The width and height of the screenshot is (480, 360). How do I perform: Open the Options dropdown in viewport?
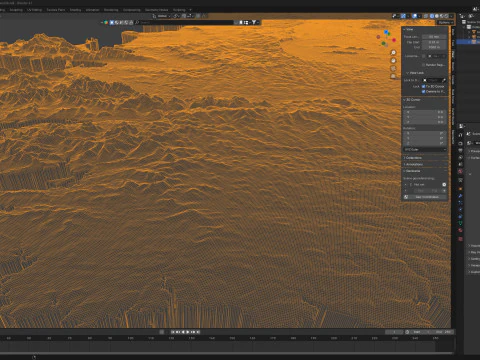[446, 22]
